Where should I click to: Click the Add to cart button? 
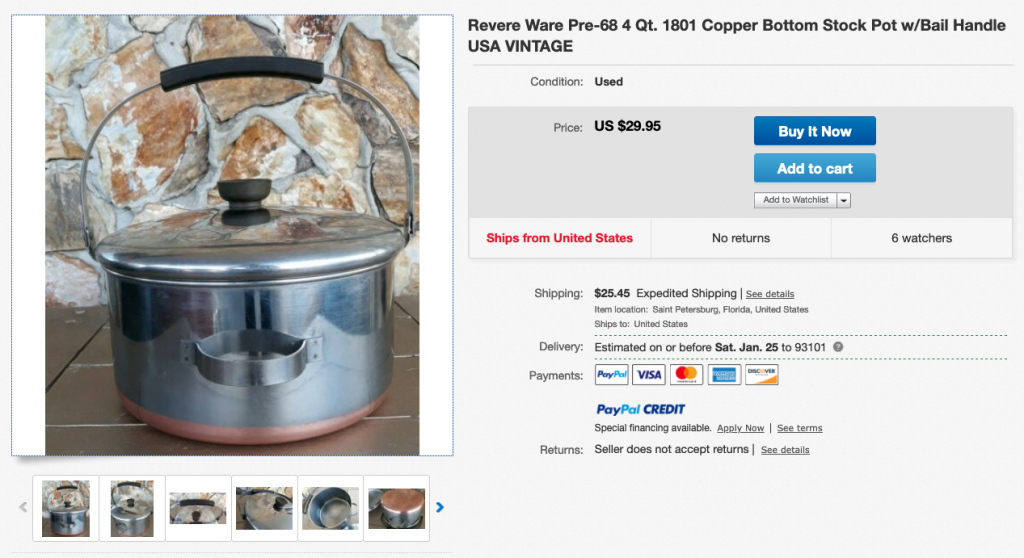[x=814, y=168]
